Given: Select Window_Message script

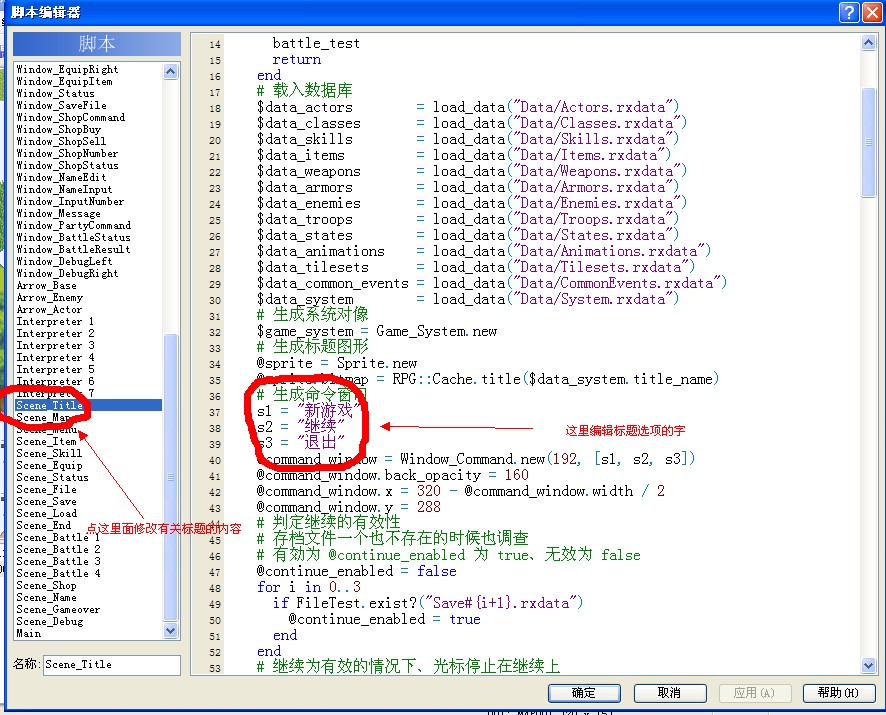Looking at the screenshot, I should 58,214.
